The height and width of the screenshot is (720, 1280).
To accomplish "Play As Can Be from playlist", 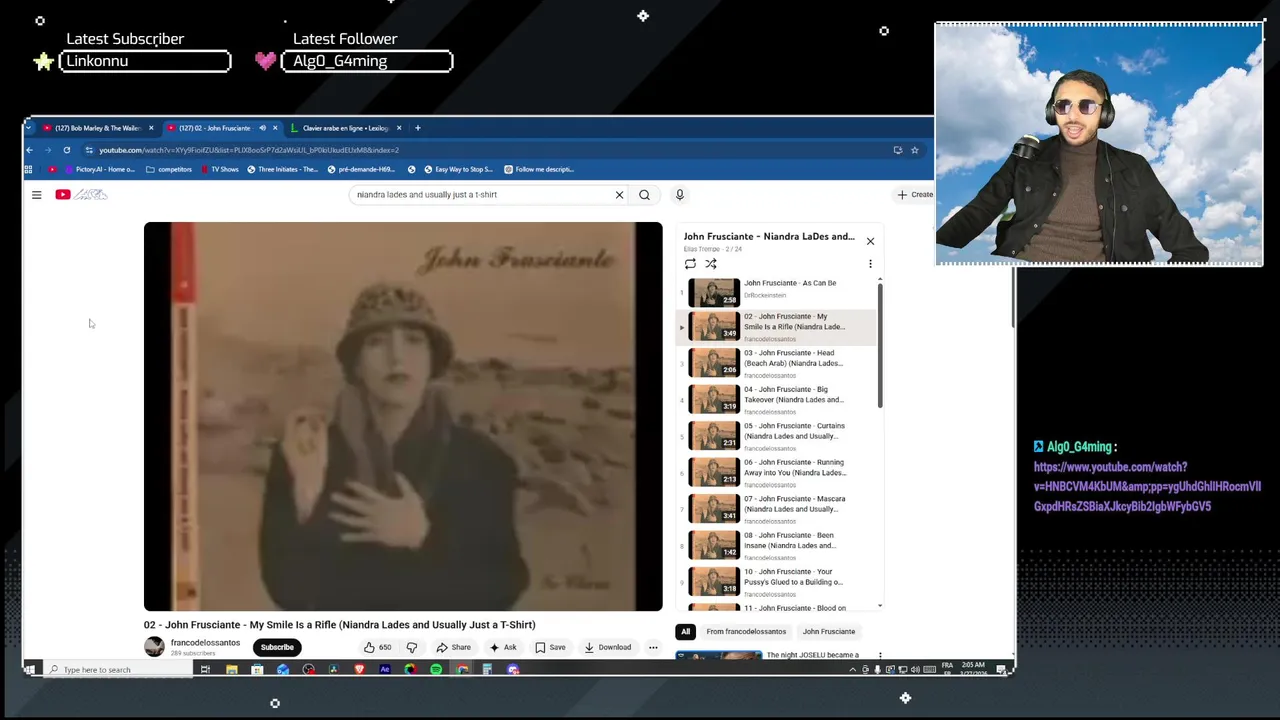I will (778, 292).
